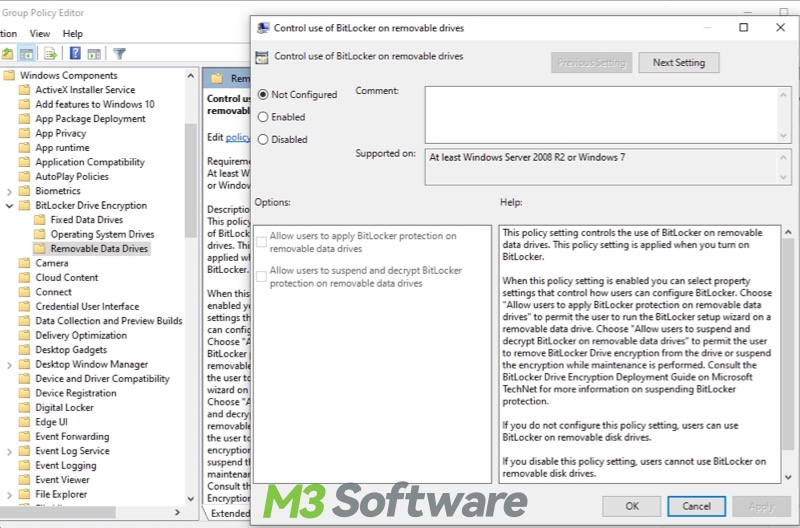Click the folder icon next to Operating System Drives
This screenshot has height=528, width=800.
tap(39, 234)
